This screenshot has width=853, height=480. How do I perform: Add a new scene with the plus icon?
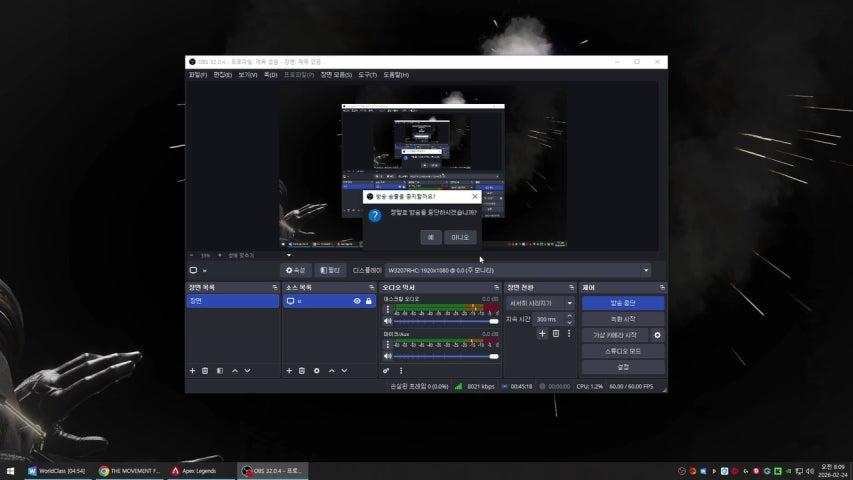coord(193,371)
